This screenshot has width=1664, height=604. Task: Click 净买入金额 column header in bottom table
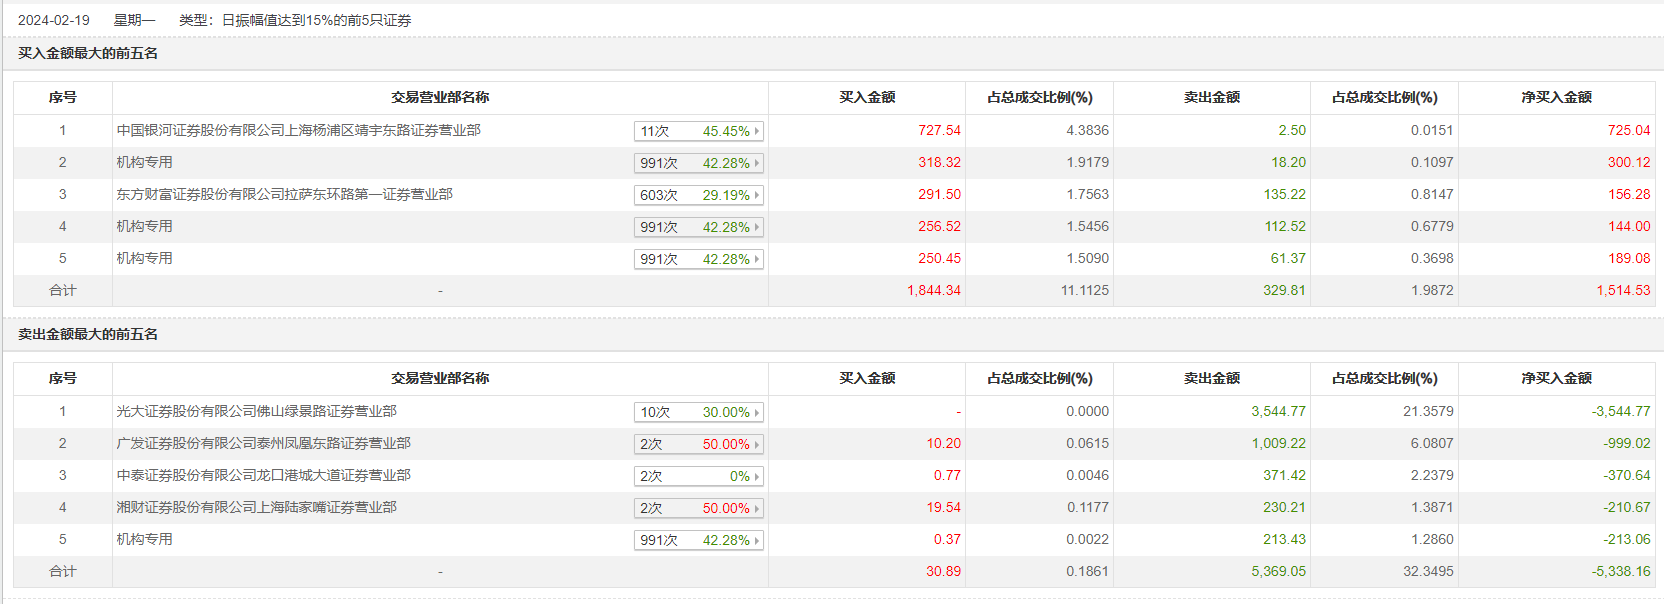click(x=1556, y=379)
